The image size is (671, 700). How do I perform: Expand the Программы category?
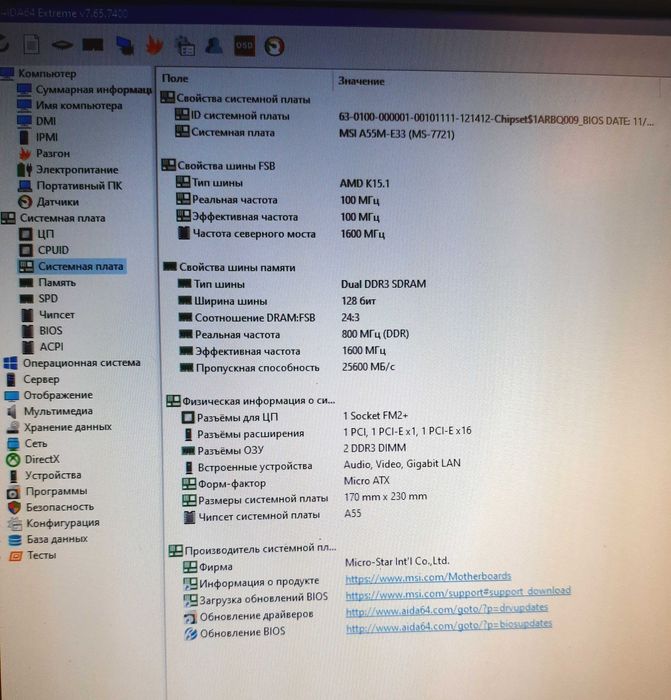pyautogui.click(x=56, y=492)
